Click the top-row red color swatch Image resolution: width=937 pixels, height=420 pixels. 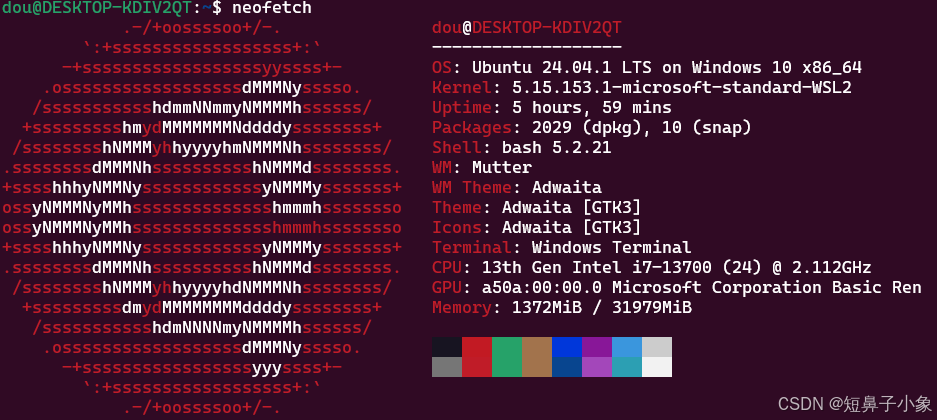pos(477,347)
